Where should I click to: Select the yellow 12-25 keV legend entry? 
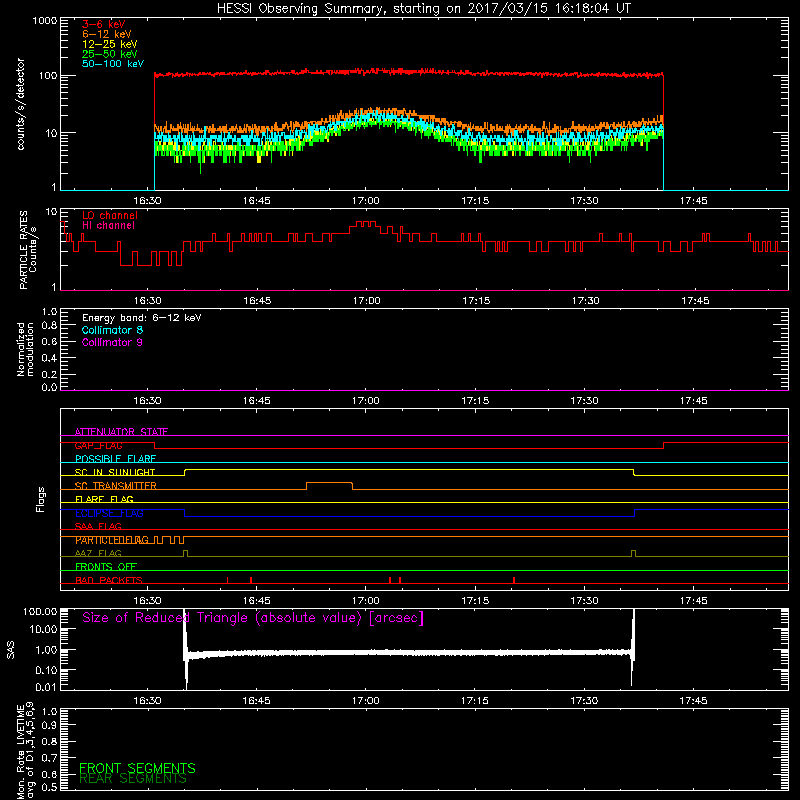point(109,44)
